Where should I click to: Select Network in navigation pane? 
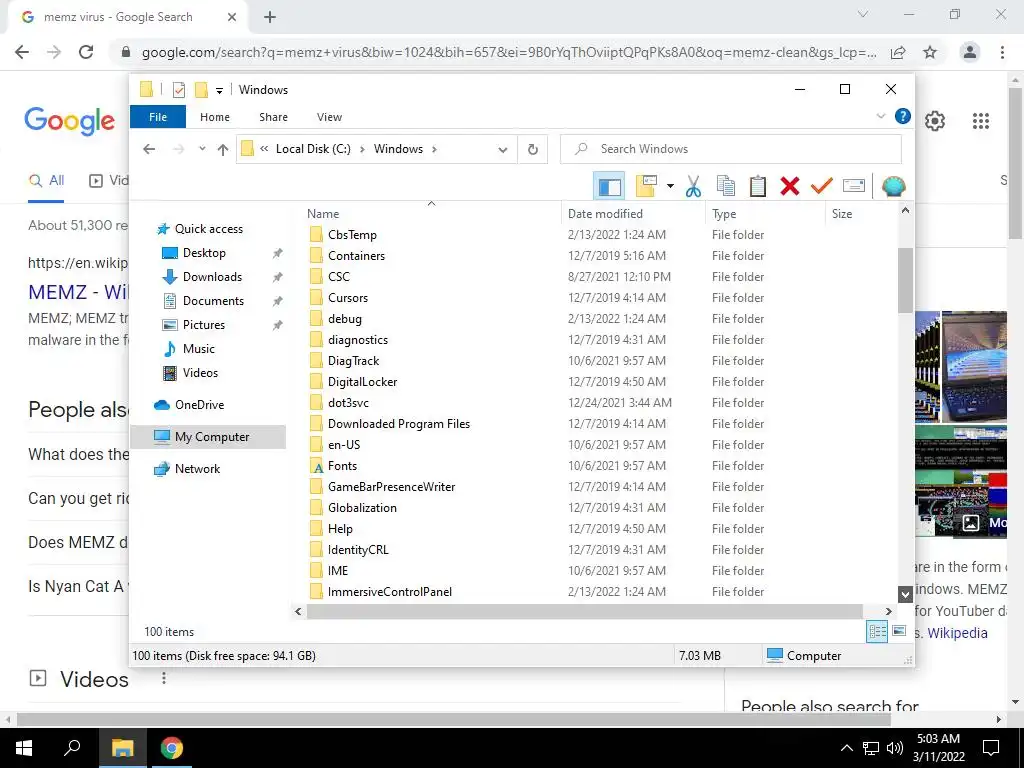coord(197,469)
